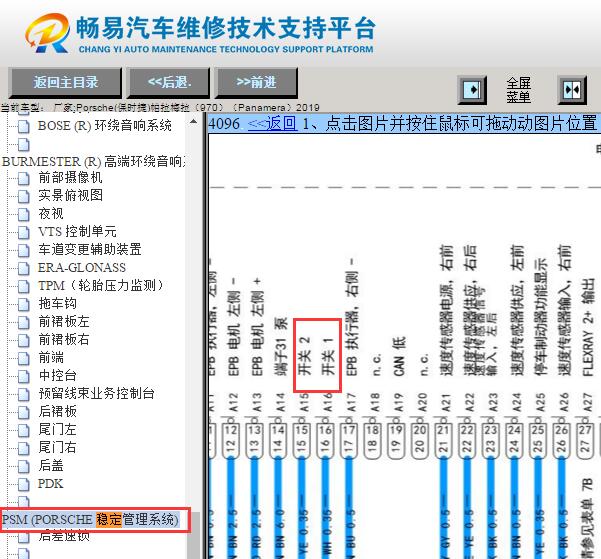This screenshot has height=559, width=601.
Task: Open BOSE (R) 环绕音响系统 tree item
Action: (105, 126)
